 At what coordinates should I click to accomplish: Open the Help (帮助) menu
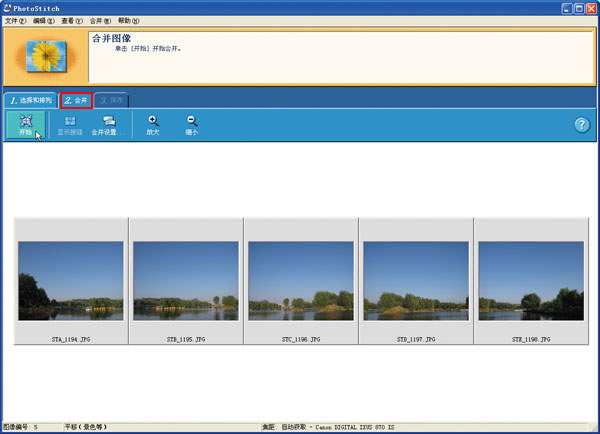[128, 21]
